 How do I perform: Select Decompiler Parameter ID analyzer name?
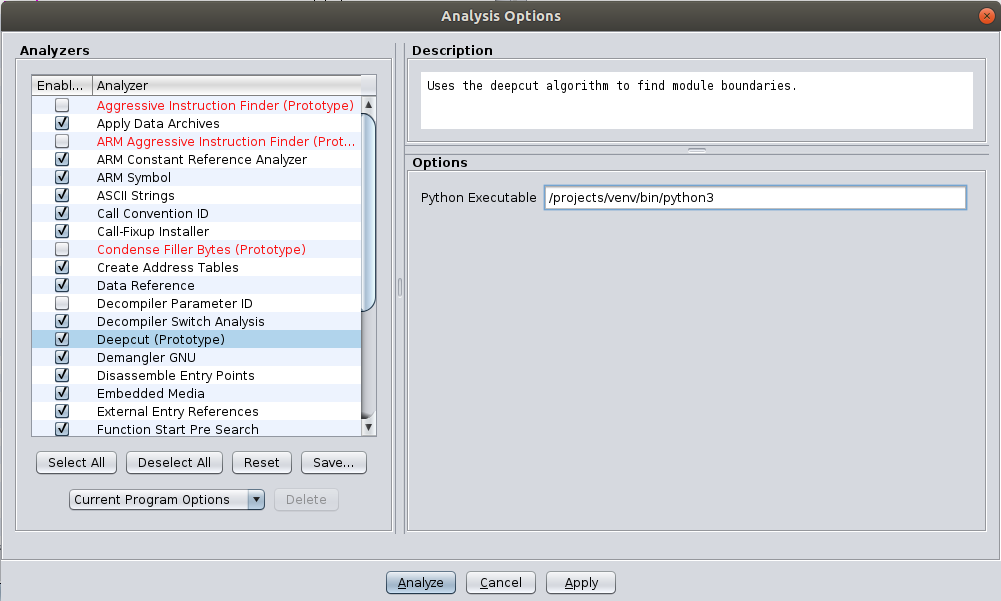(174, 303)
